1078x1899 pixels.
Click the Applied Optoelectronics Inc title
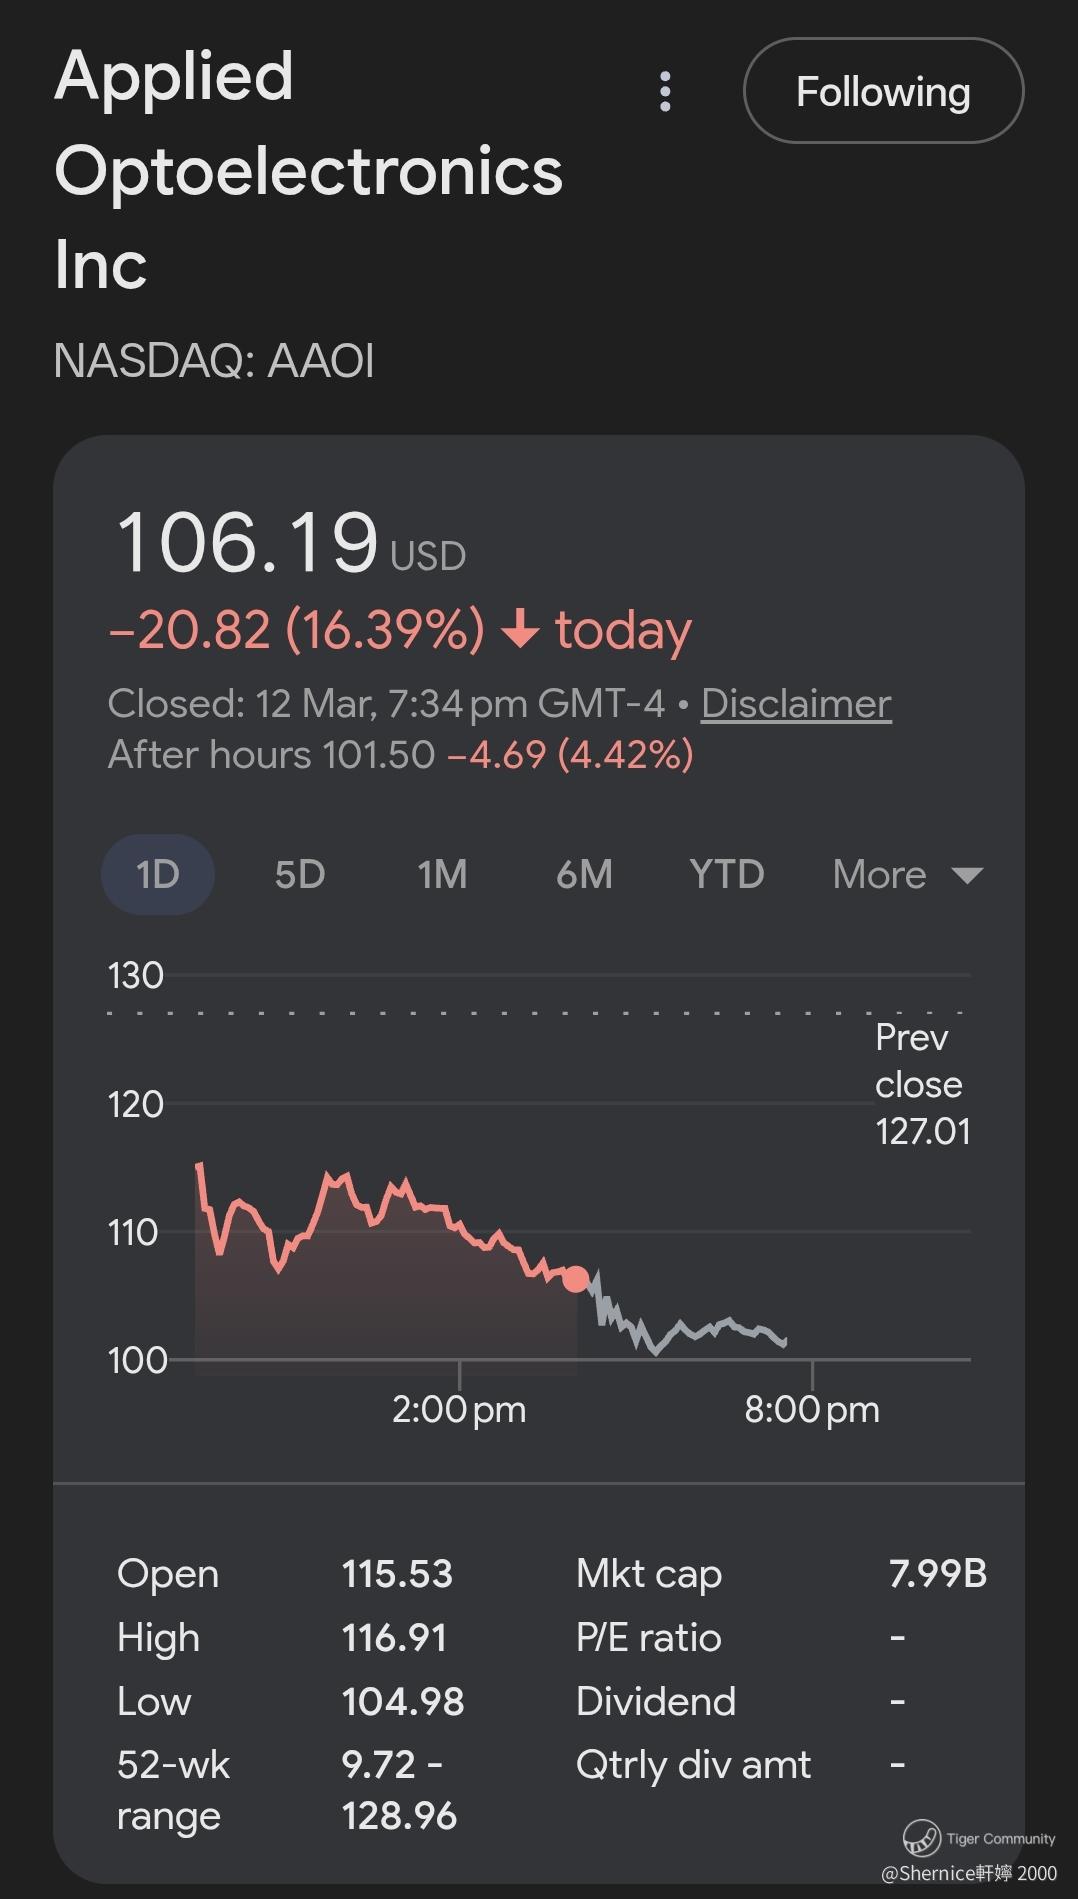(x=308, y=170)
